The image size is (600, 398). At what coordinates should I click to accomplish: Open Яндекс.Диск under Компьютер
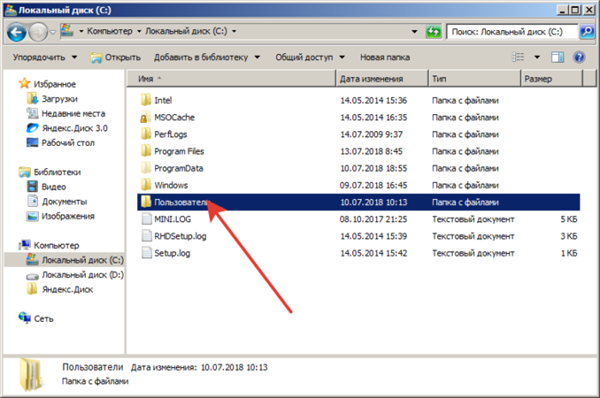[67, 290]
